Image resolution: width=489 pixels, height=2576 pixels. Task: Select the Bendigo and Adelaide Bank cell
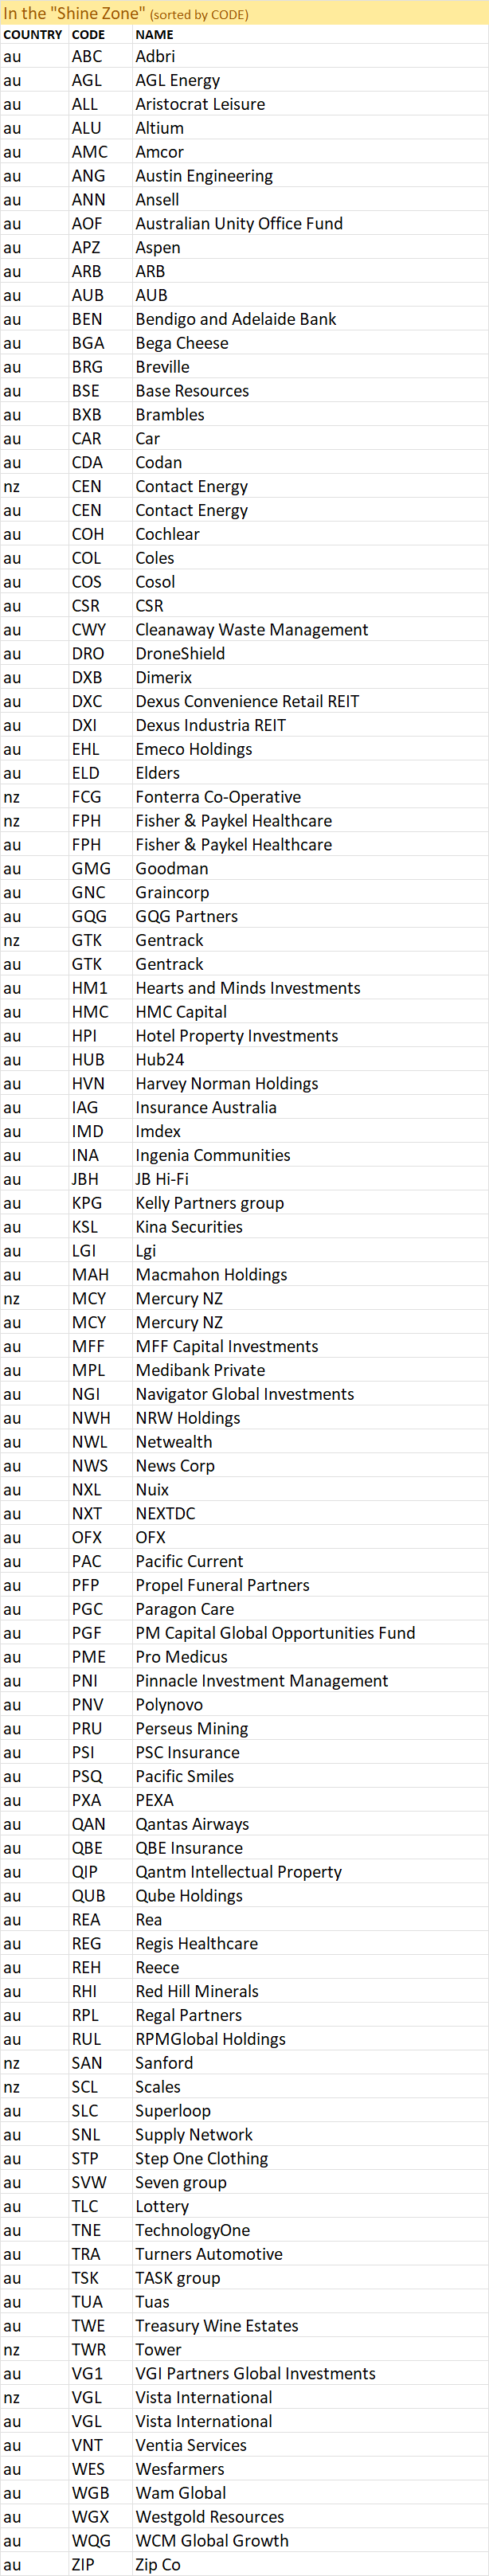[x=310, y=319]
